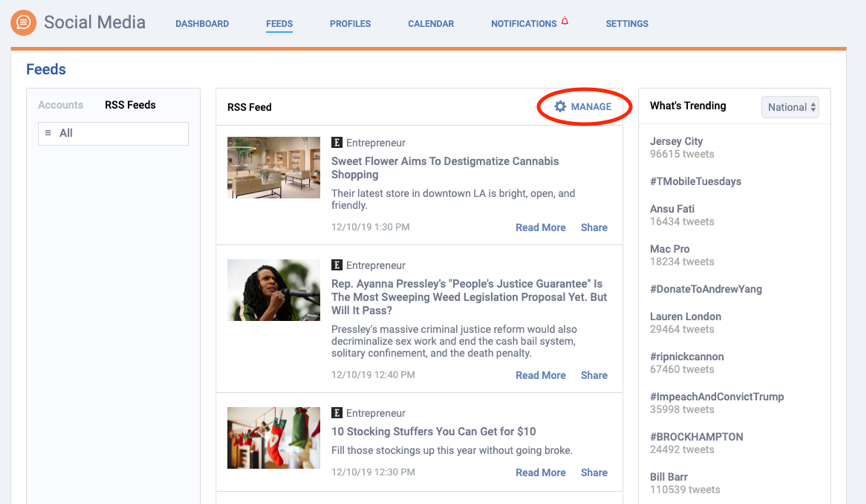
Task: Click Entrepreneur logo on Stocking Stuffers article
Action: tap(336, 413)
